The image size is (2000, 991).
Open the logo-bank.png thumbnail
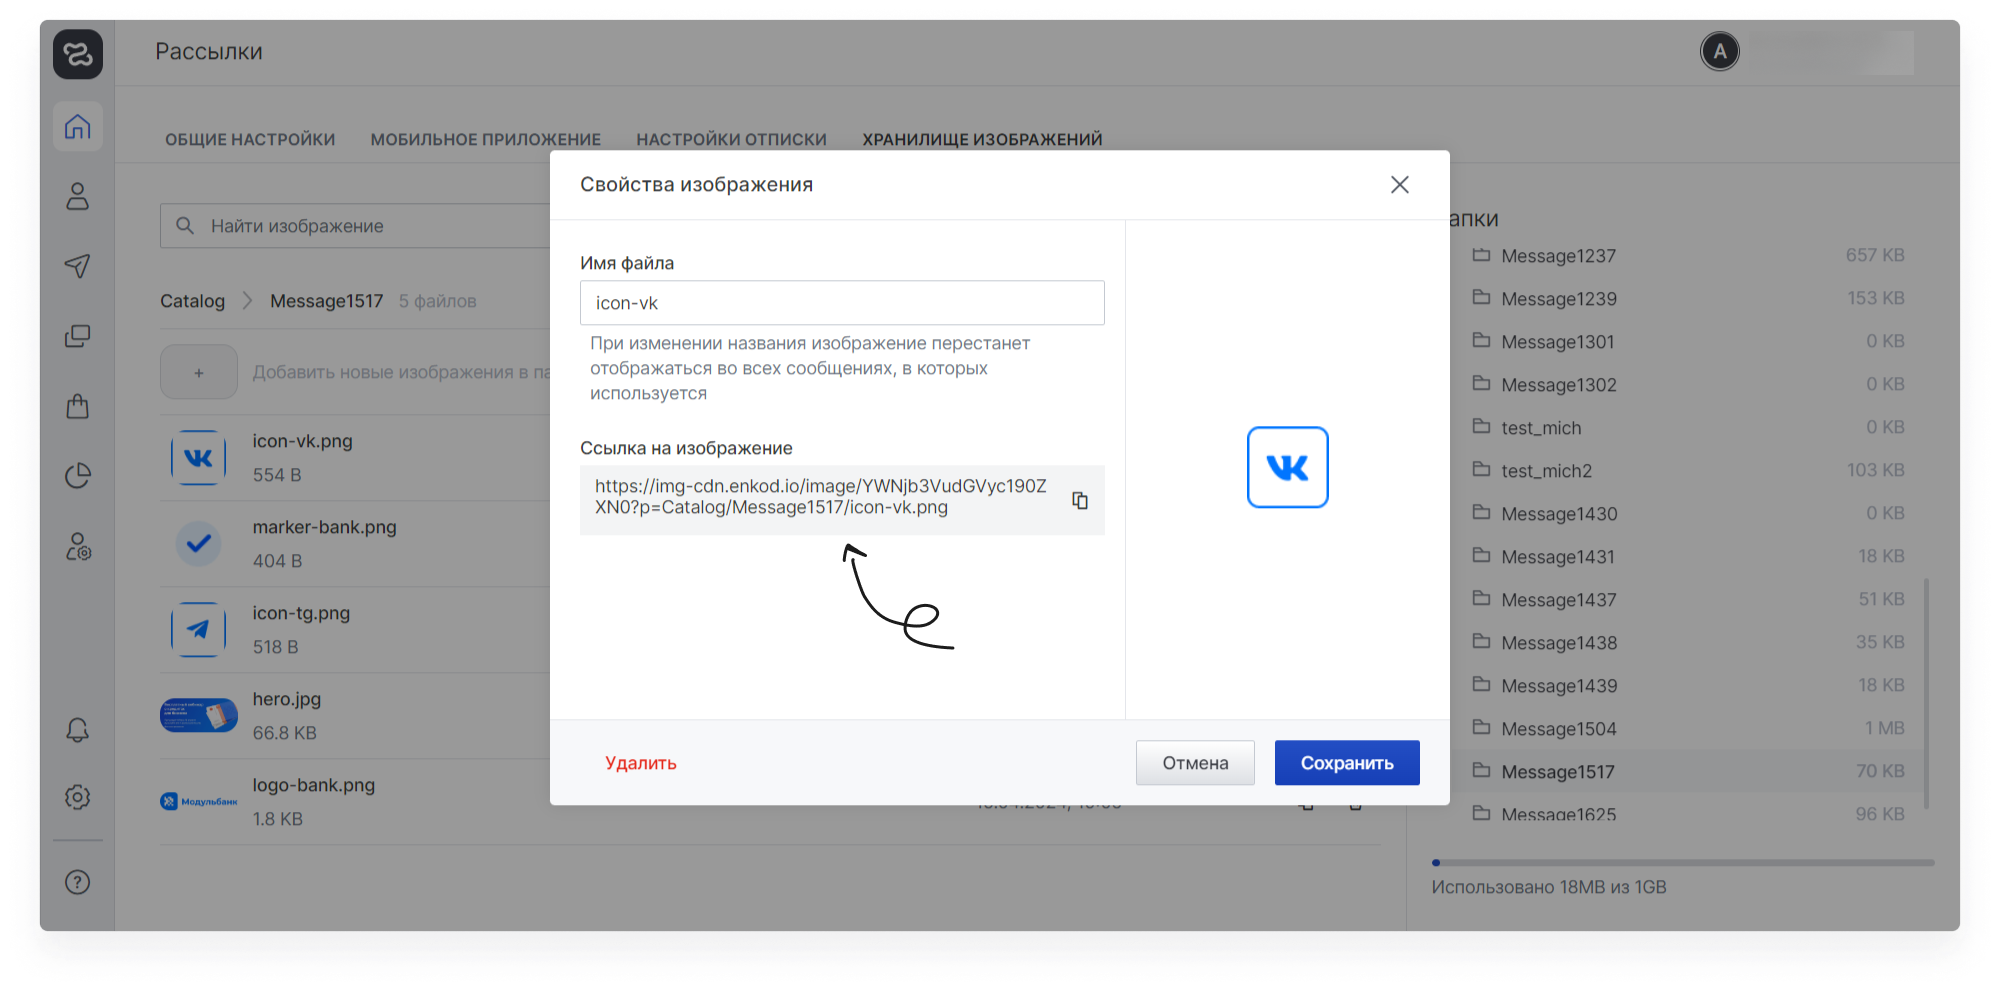tap(199, 802)
